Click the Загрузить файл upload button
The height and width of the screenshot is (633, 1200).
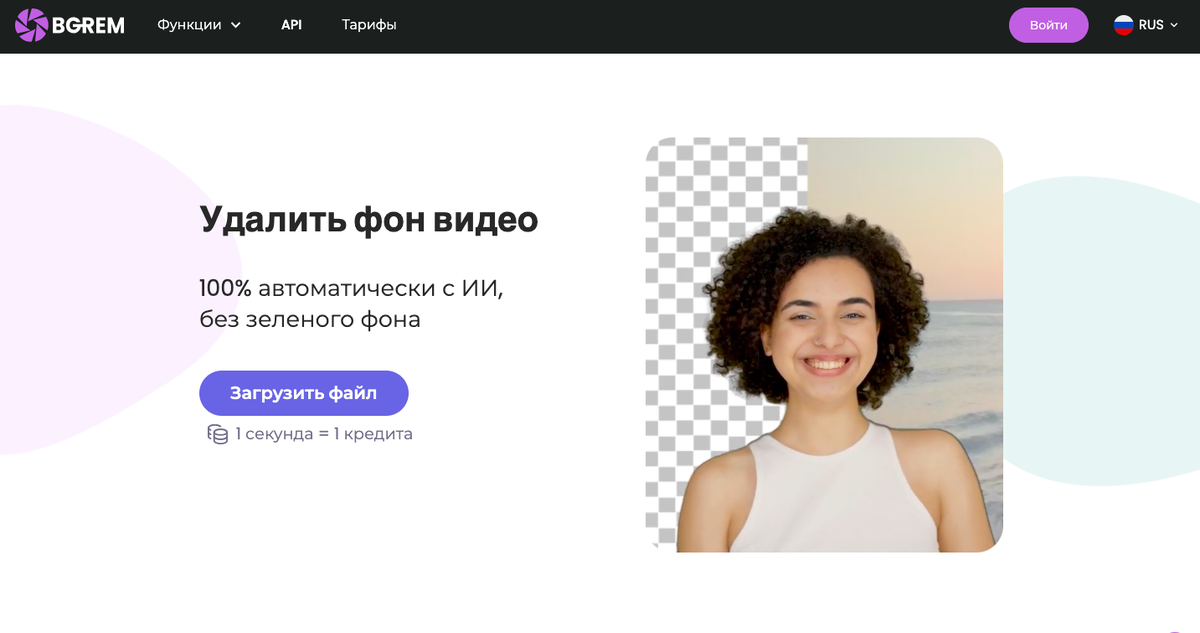coord(303,392)
